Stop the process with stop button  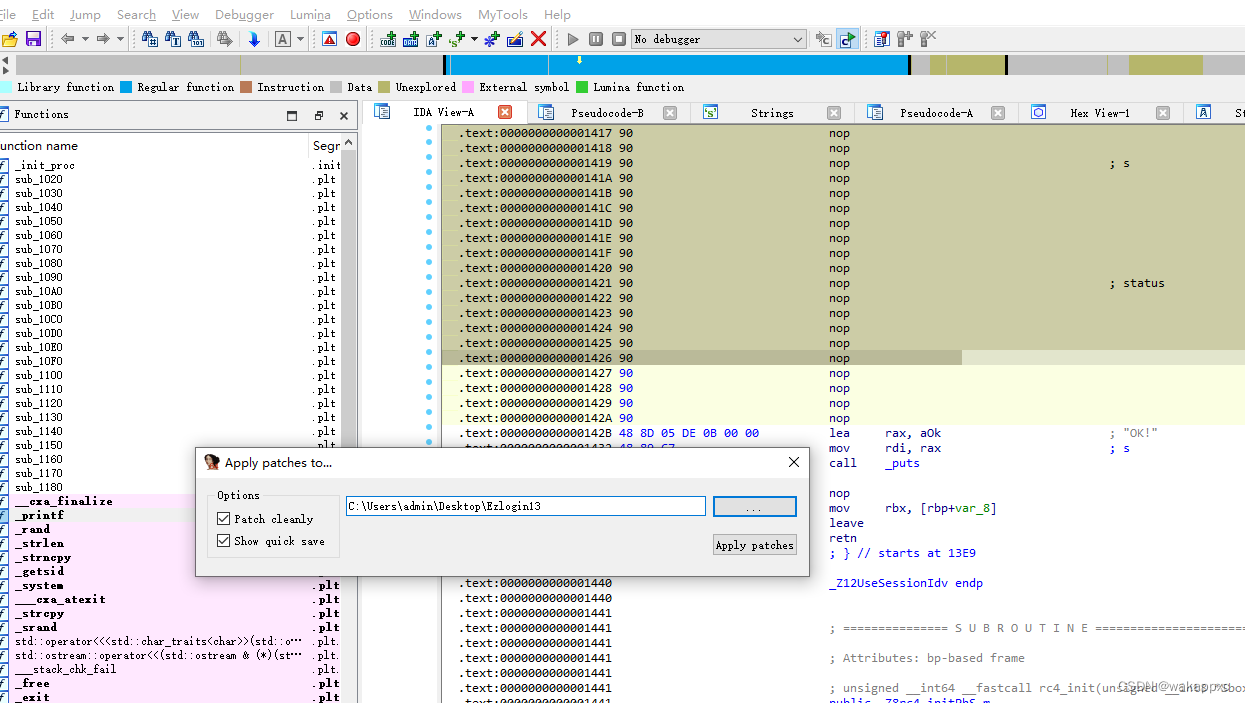(619, 39)
